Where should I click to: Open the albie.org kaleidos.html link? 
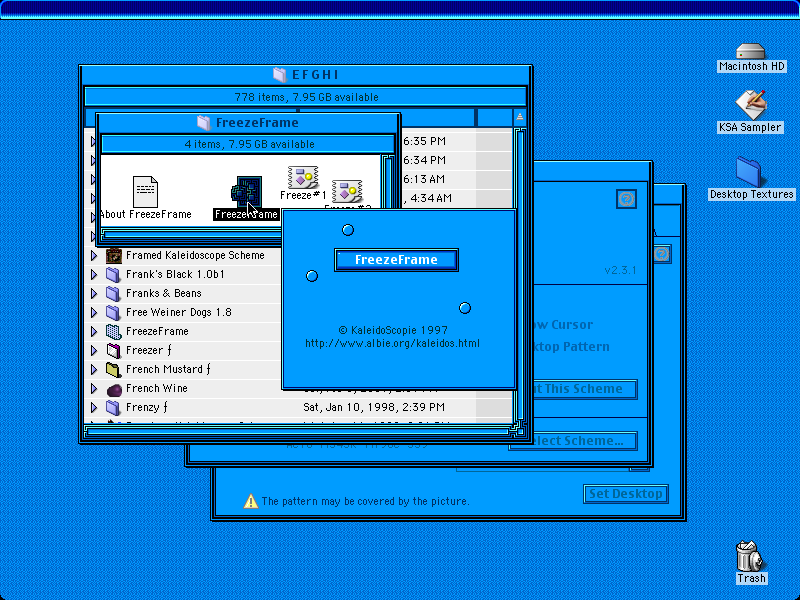[392, 343]
